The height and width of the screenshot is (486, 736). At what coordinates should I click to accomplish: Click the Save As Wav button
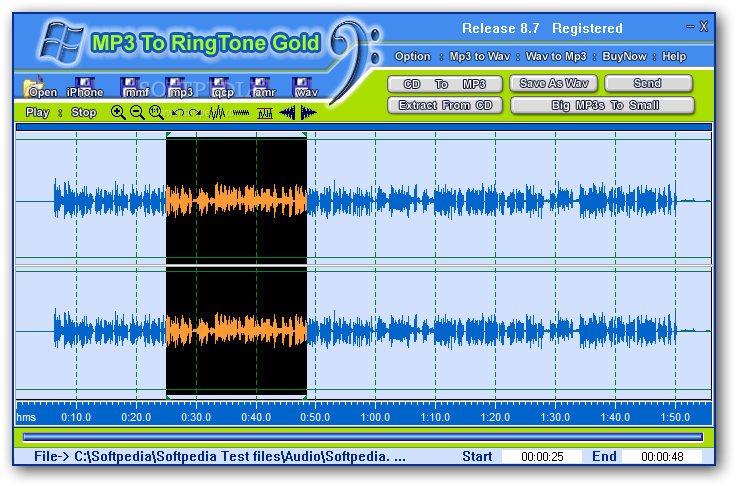[554, 83]
